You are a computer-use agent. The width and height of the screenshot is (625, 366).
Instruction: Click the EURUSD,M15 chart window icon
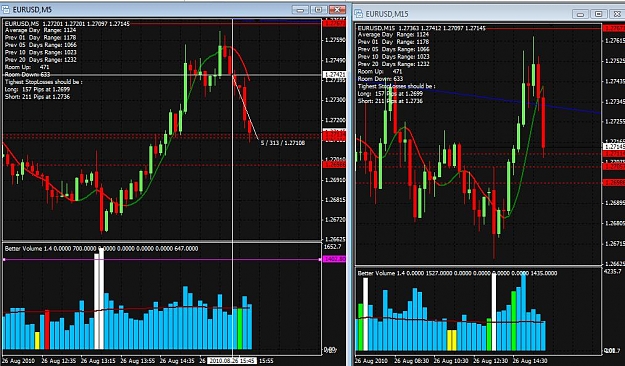point(359,14)
